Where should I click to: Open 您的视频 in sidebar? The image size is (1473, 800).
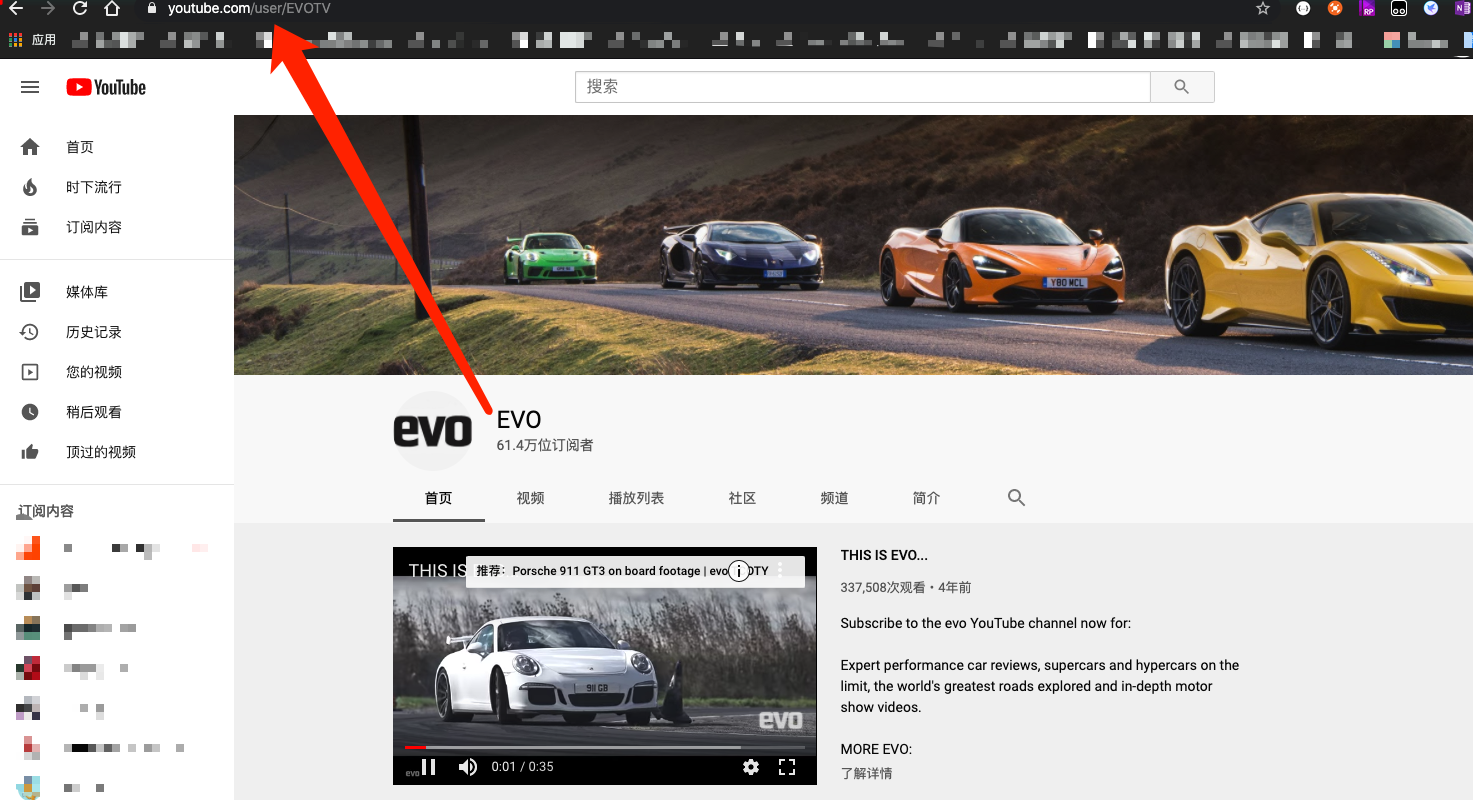[x=117, y=372]
